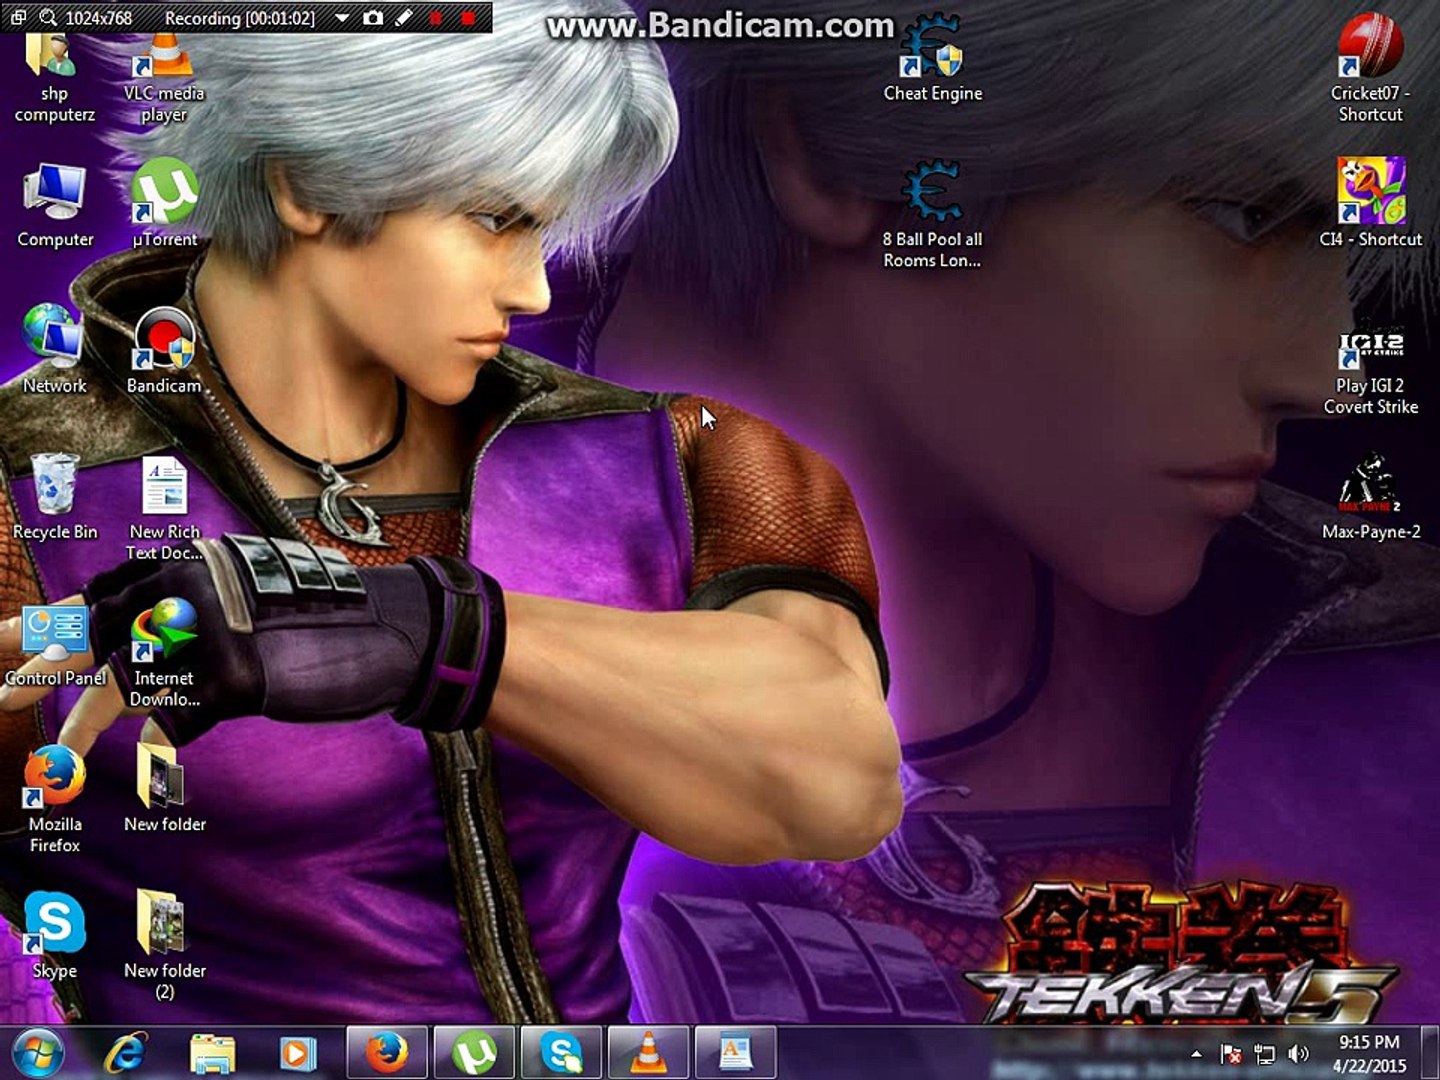
Task: Select the CI4 - Shortcut icon
Action: coord(1371,204)
